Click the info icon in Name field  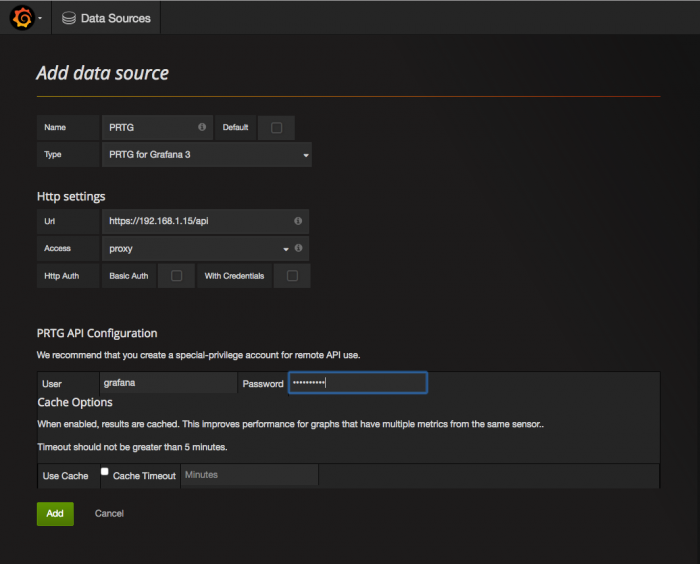pyautogui.click(x=202, y=127)
